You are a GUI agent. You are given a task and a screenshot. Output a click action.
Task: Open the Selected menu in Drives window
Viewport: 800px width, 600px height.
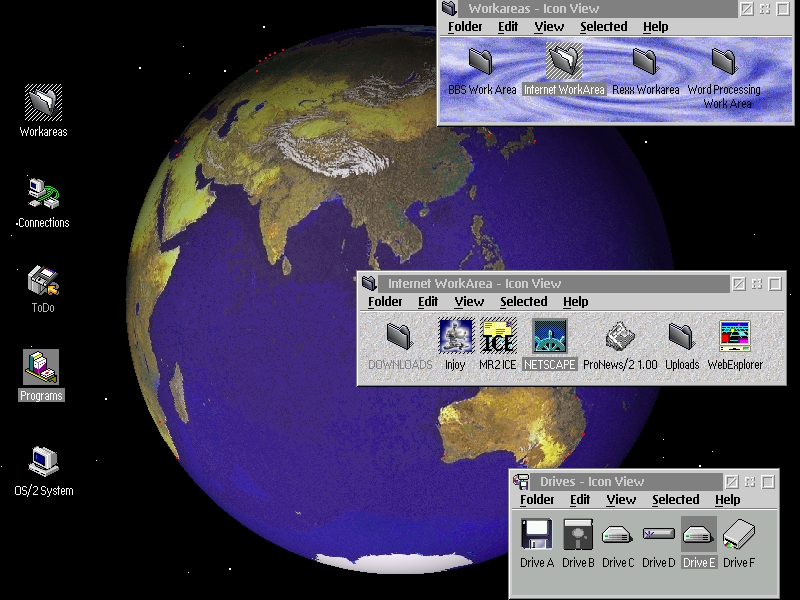[676, 499]
